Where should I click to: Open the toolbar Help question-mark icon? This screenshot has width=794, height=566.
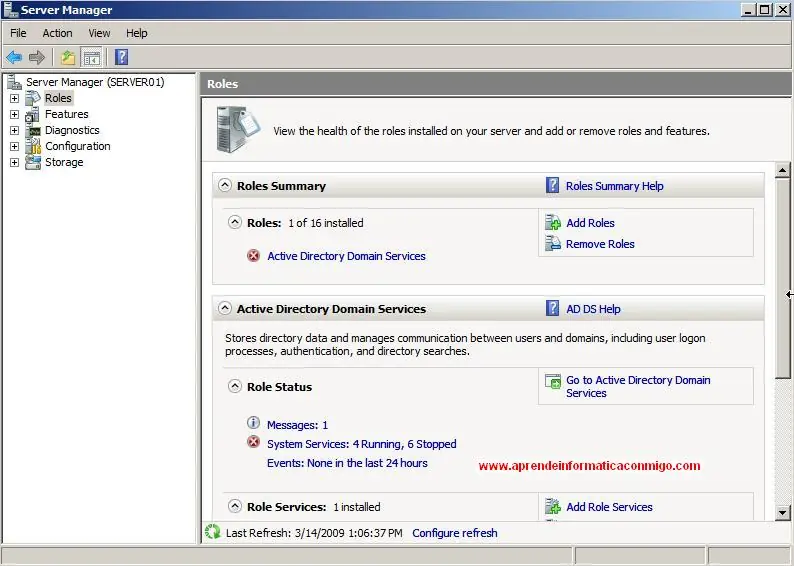click(122, 57)
